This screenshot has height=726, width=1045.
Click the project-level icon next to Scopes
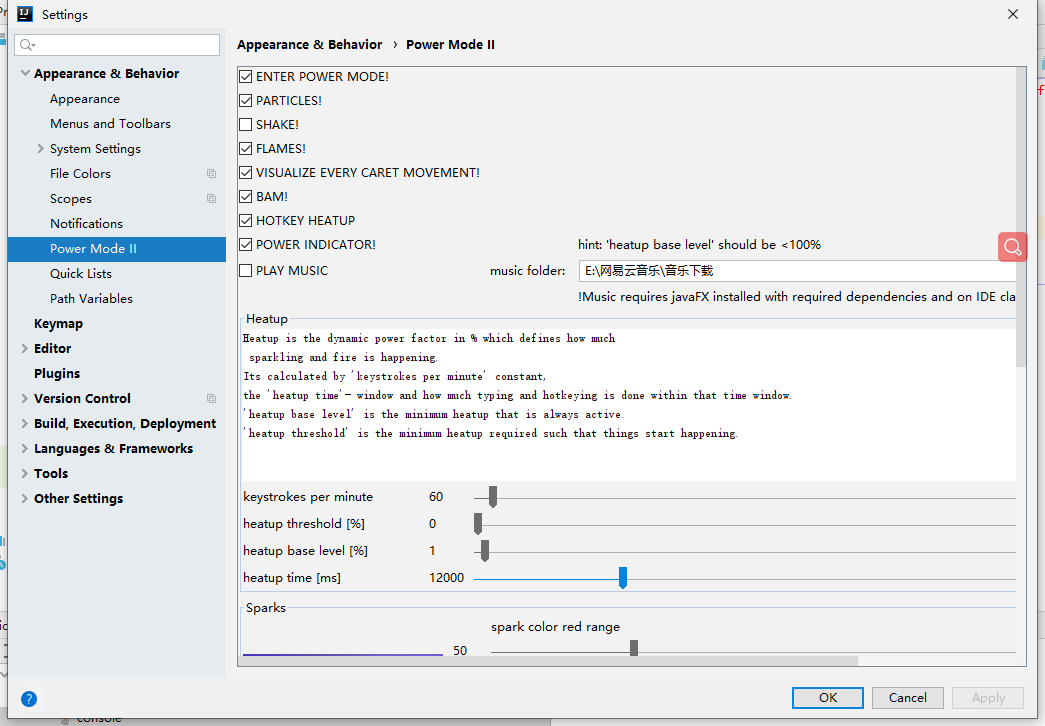tap(211, 198)
